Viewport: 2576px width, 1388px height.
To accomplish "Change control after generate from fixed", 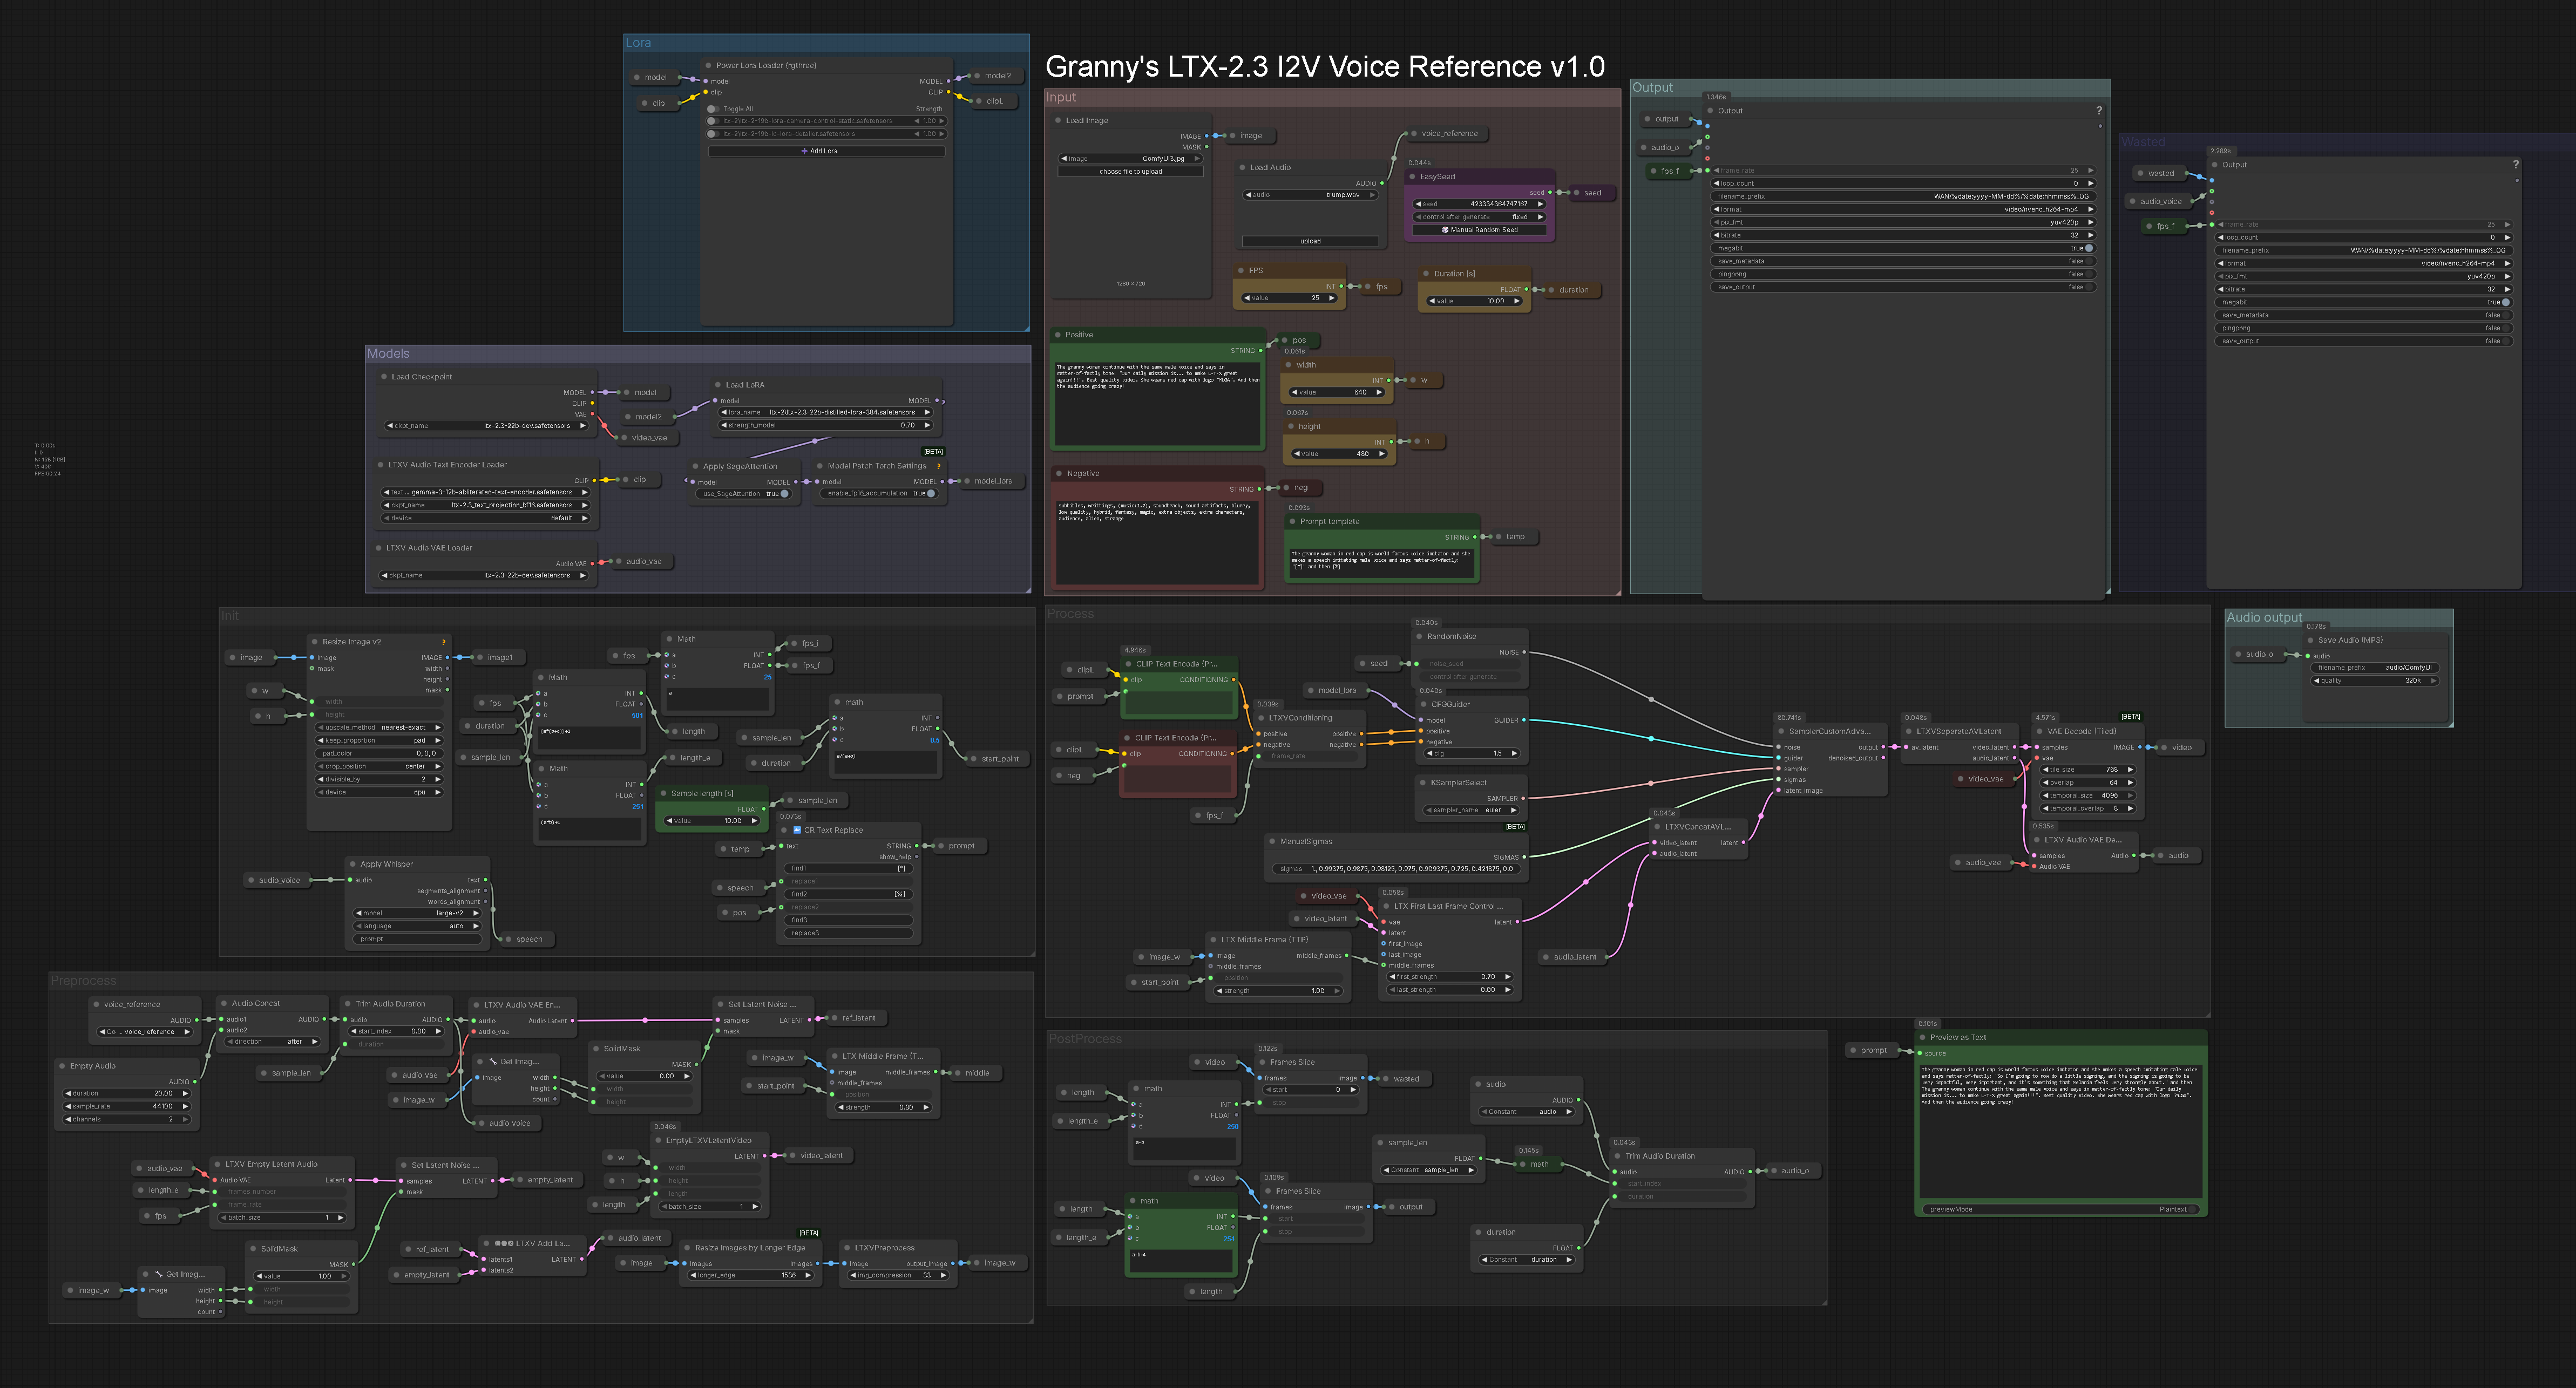I will click(1479, 217).
